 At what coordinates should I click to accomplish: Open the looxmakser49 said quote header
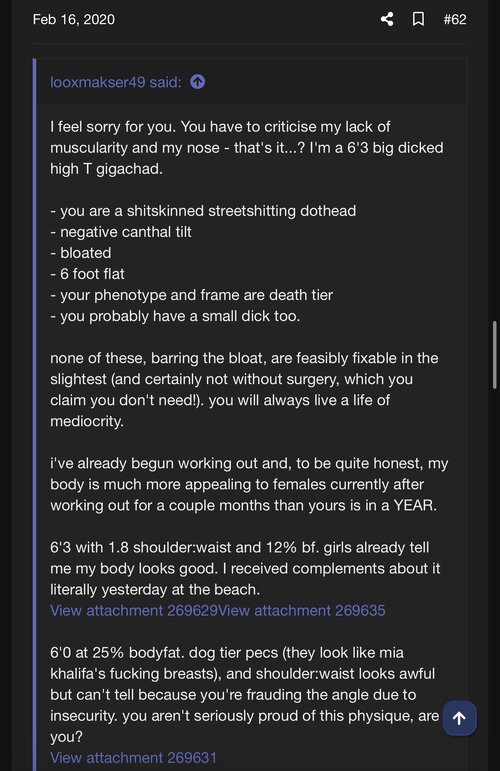point(116,82)
